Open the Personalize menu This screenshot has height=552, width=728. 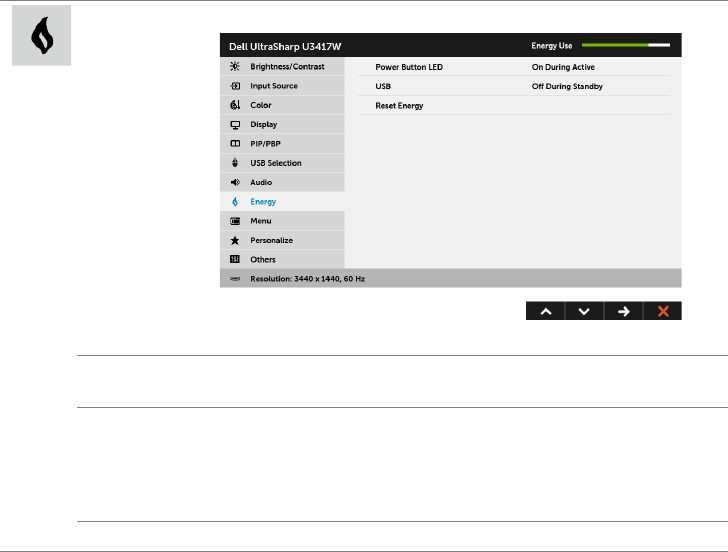[x=282, y=240]
